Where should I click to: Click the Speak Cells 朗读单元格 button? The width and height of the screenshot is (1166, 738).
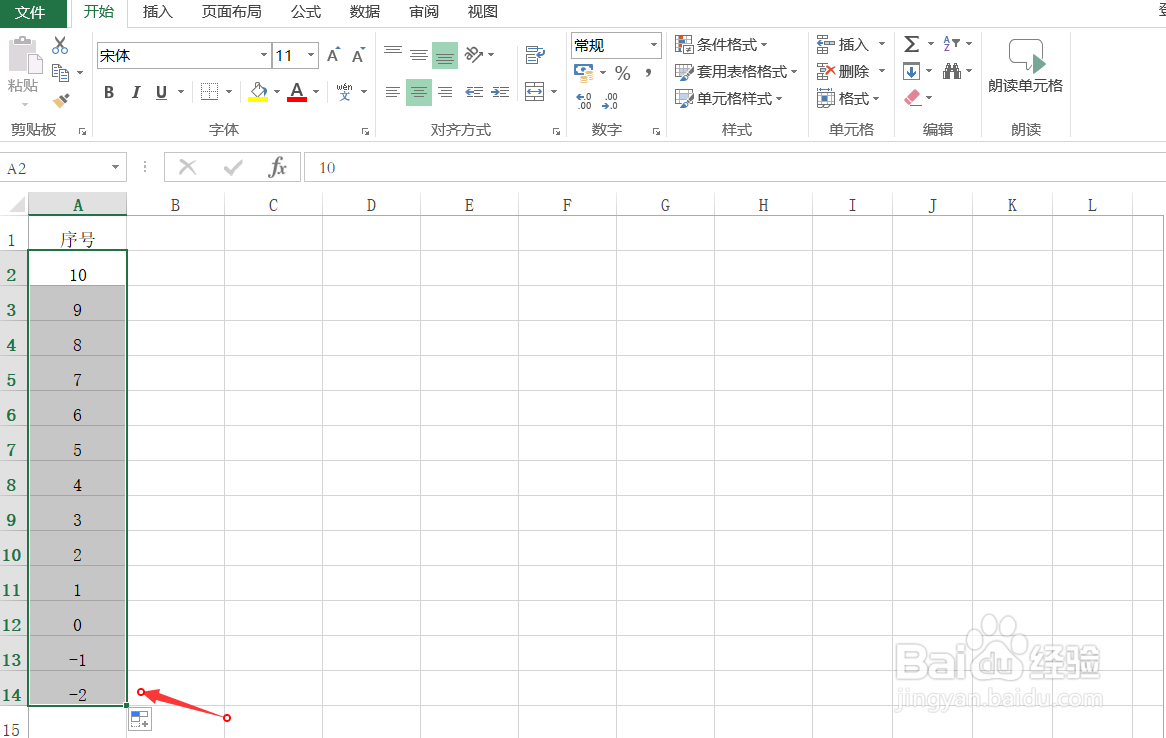[x=1025, y=65]
